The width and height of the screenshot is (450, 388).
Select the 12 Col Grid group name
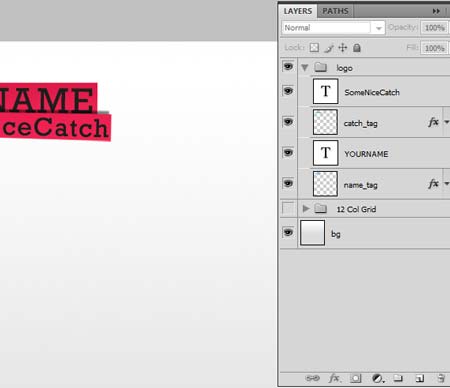coord(356,209)
